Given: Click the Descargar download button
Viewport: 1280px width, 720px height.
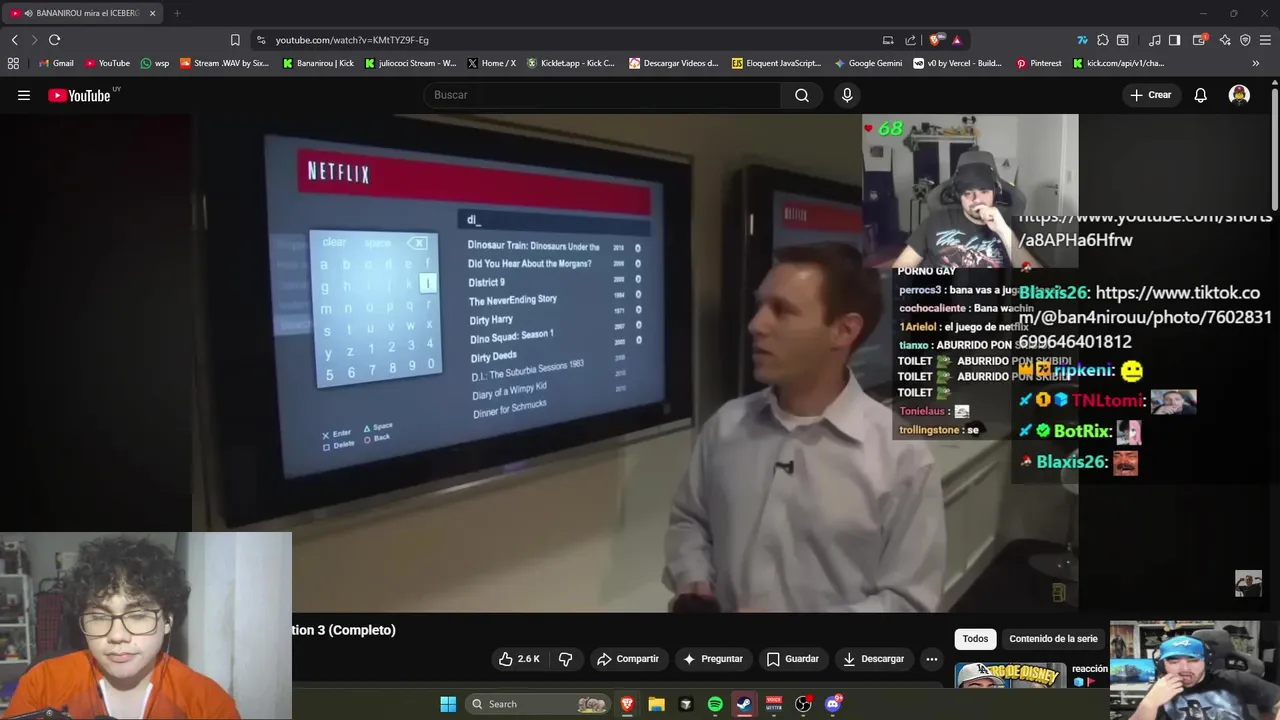Looking at the screenshot, I should [x=873, y=659].
